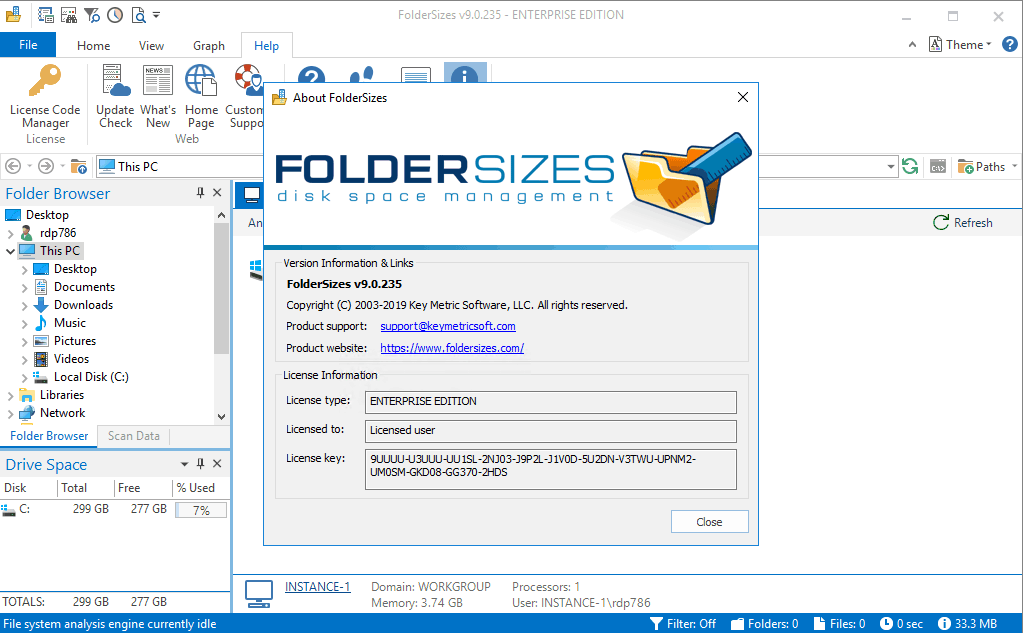Expand the Network tree node
1023x633 pixels.
(x=10, y=414)
